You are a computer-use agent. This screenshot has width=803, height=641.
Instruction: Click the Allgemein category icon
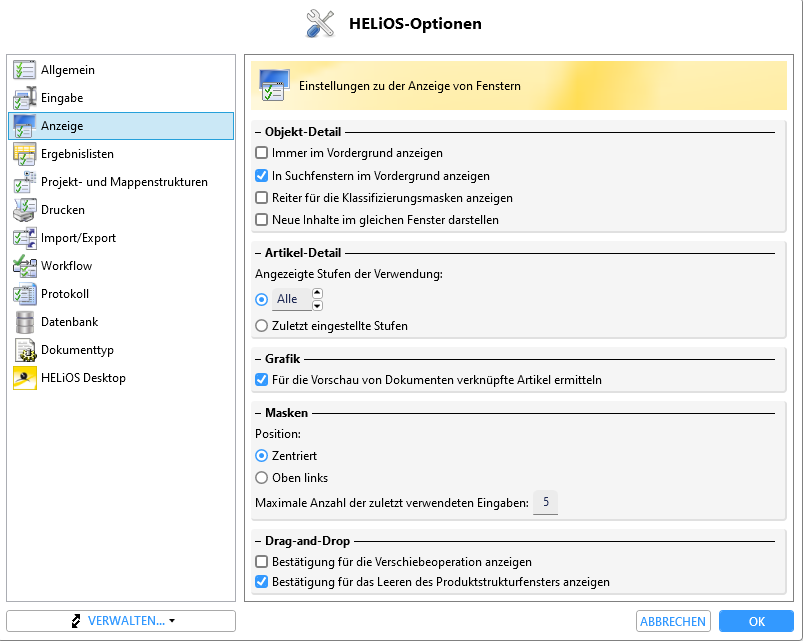click(x=24, y=70)
